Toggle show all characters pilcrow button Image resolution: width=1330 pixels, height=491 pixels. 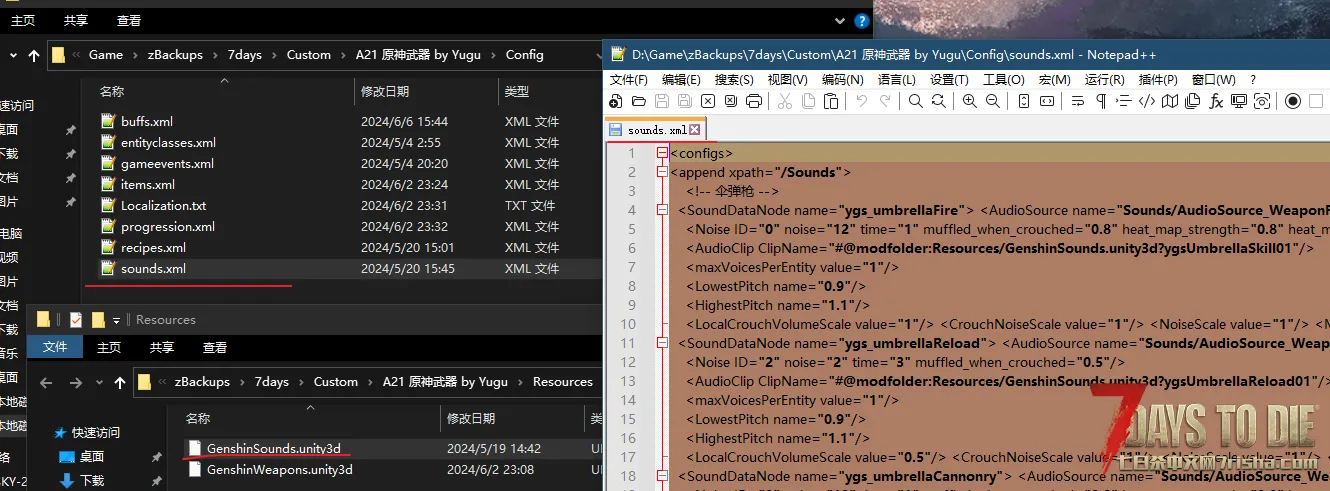pos(1101,101)
